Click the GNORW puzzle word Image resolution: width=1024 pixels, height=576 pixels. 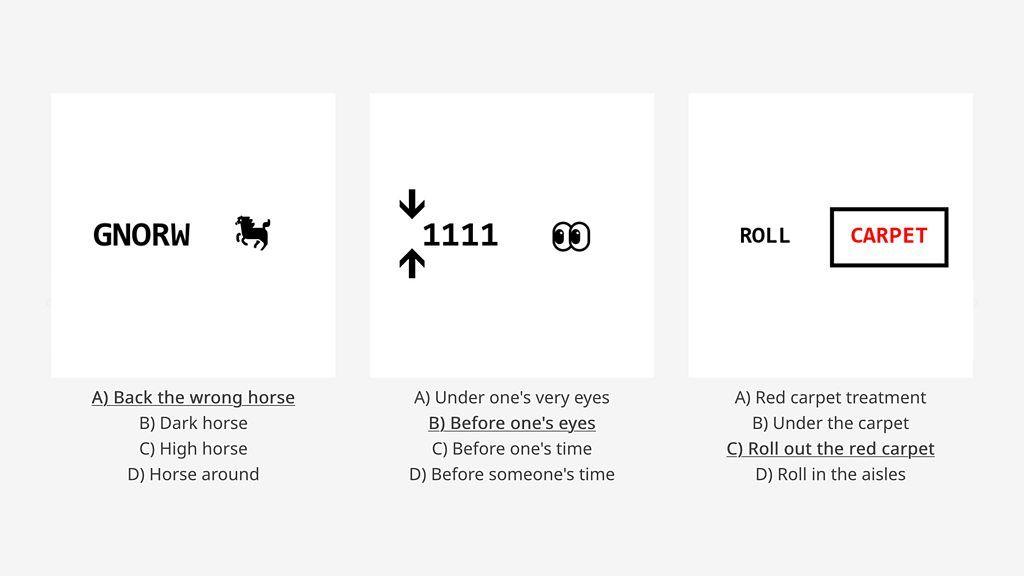[x=142, y=235]
